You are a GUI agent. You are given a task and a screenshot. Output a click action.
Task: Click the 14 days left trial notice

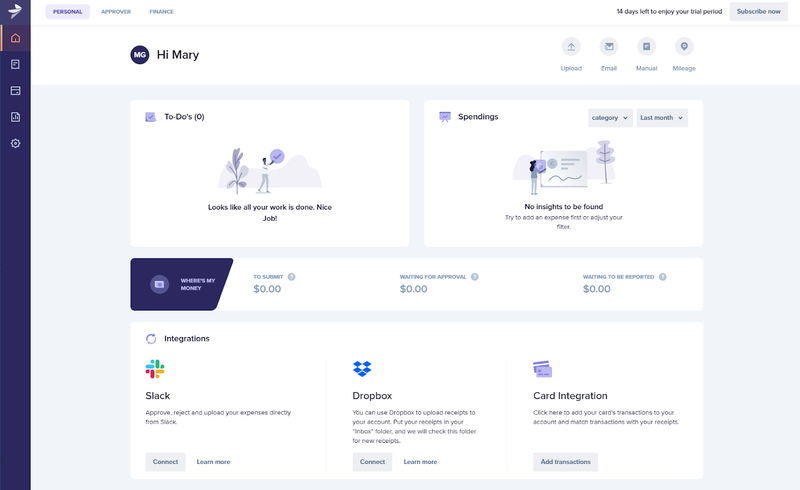(x=669, y=11)
